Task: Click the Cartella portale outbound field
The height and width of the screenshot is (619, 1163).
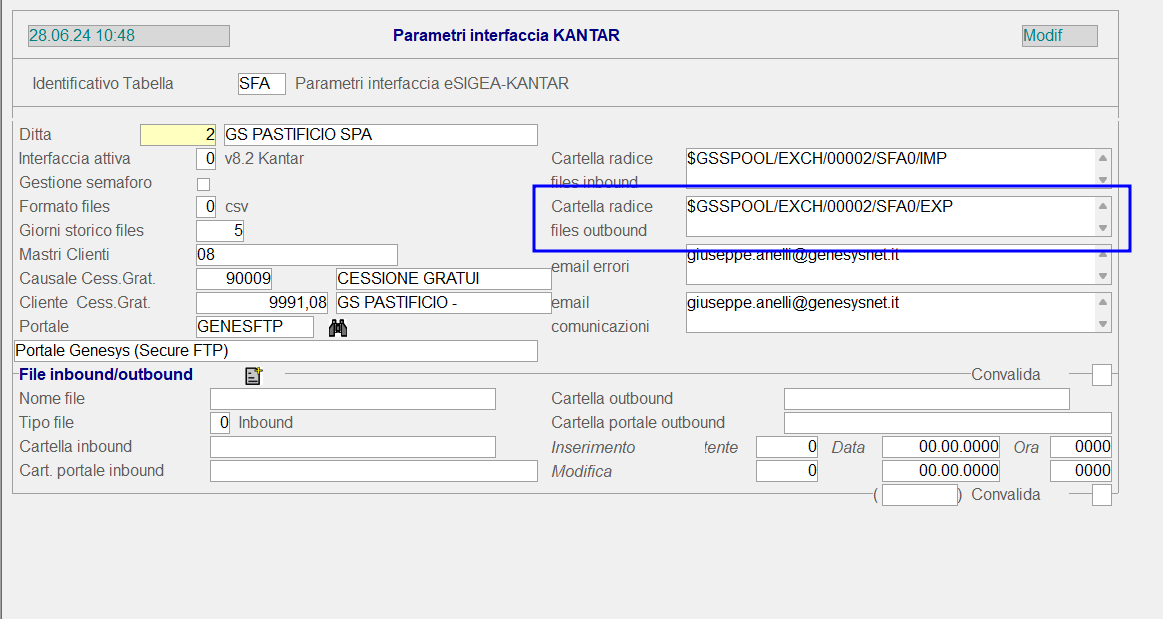Action: click(x=947, y=423)
